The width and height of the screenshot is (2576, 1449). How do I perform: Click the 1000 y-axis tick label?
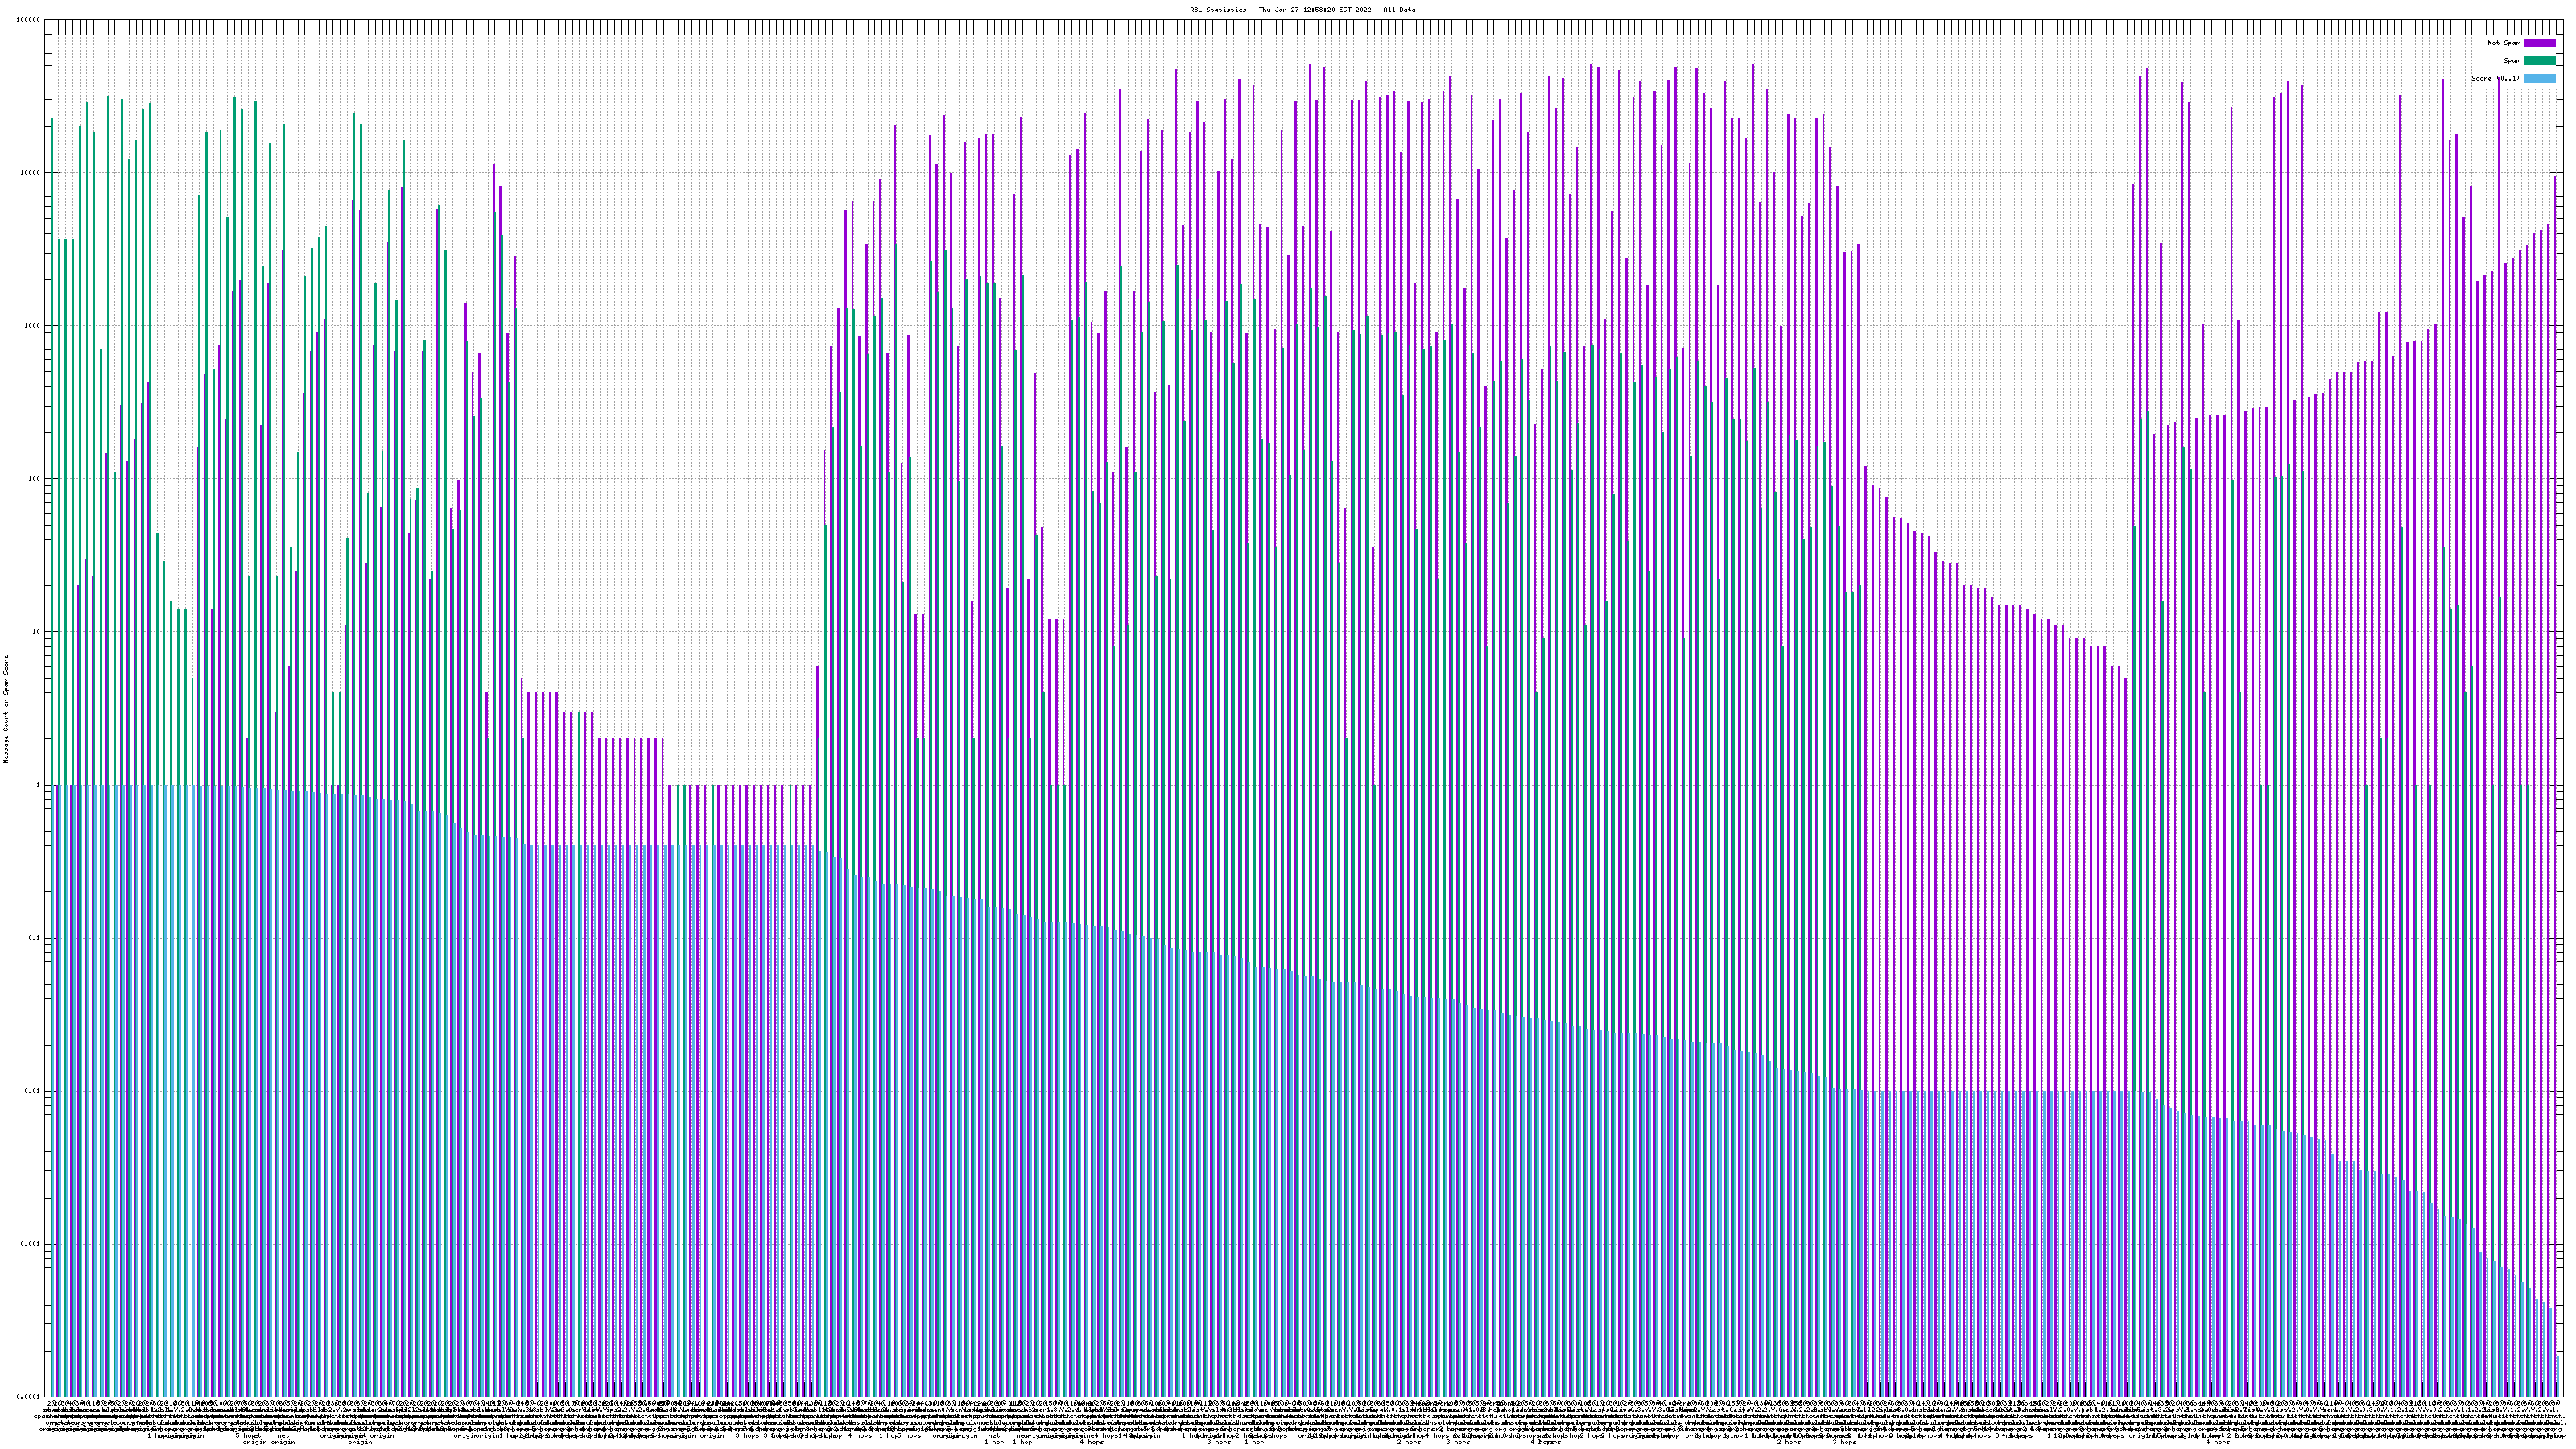(33, 326)
